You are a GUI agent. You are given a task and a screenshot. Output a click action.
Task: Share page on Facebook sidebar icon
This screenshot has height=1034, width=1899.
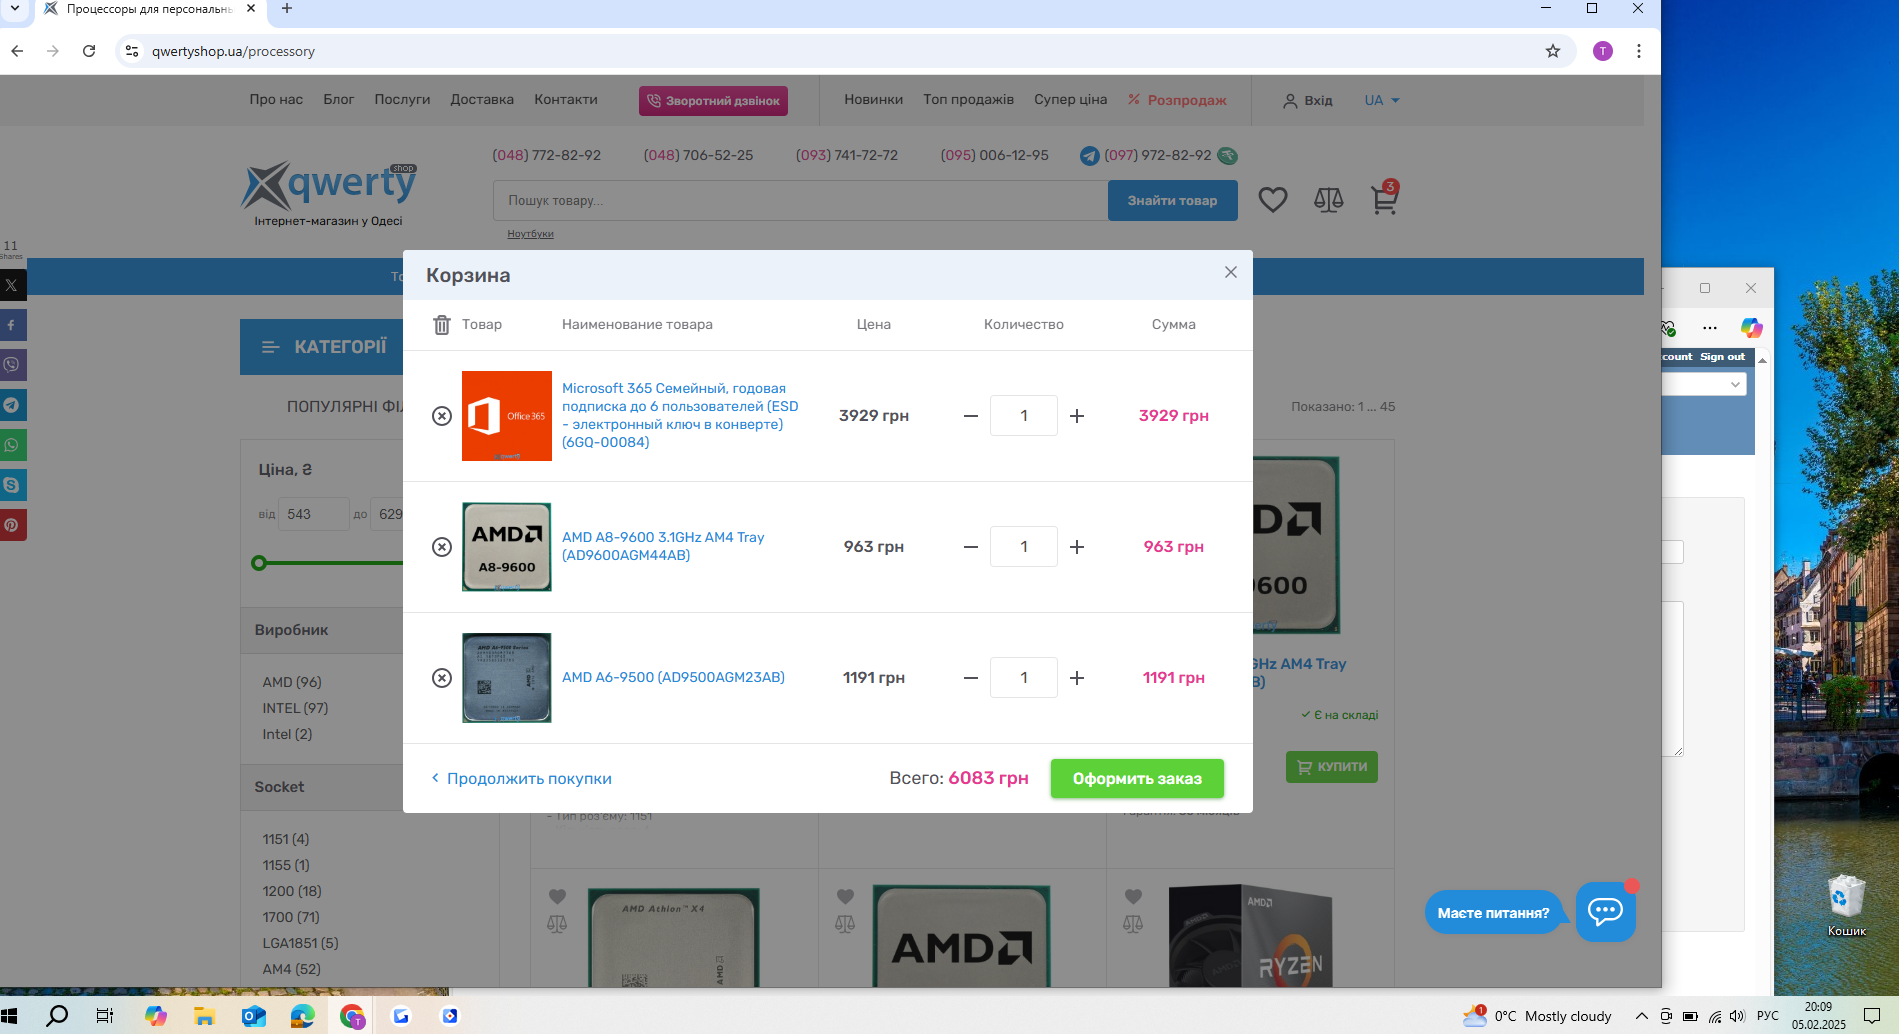pyautogui.click(x=12, y=325)
